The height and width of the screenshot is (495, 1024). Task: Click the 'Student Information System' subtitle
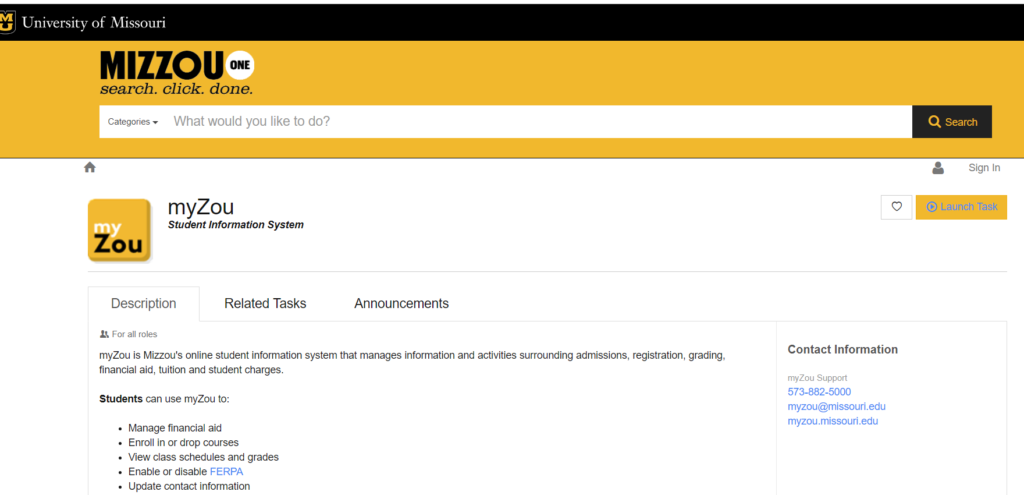pyautogui.click(x=236, y=225)
